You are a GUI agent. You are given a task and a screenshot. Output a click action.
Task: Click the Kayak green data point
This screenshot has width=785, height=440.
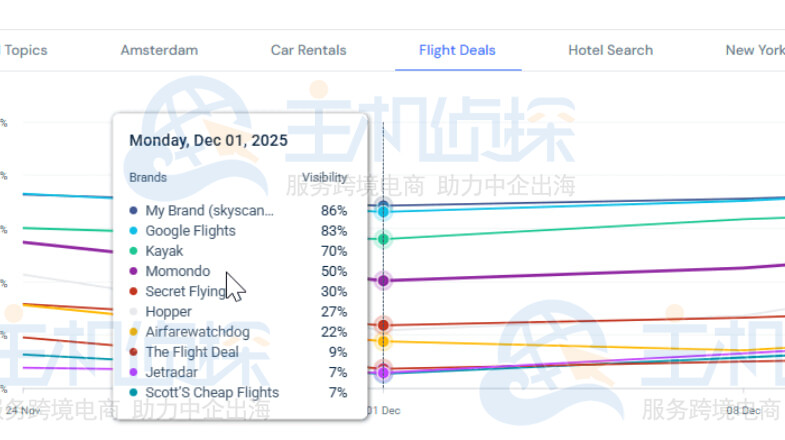383,239
